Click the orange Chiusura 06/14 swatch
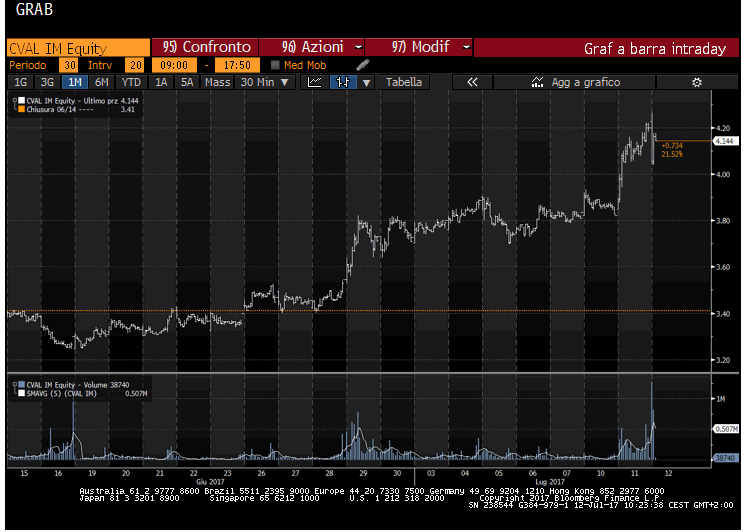This screenshot has width=744, height=532. (21, 109)
